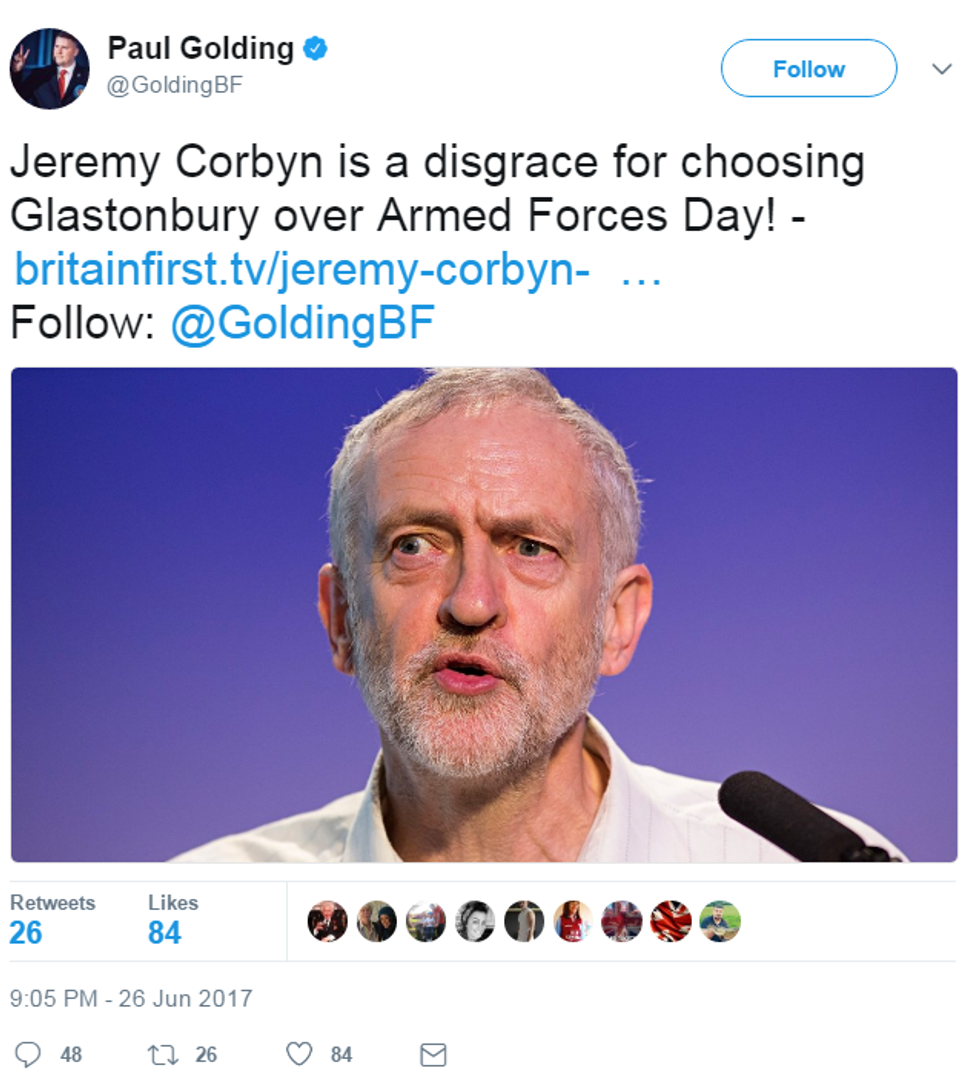980x1080 pixels.
Task: Open the last liker avatar in the row
Action: (x=720, y=921)
